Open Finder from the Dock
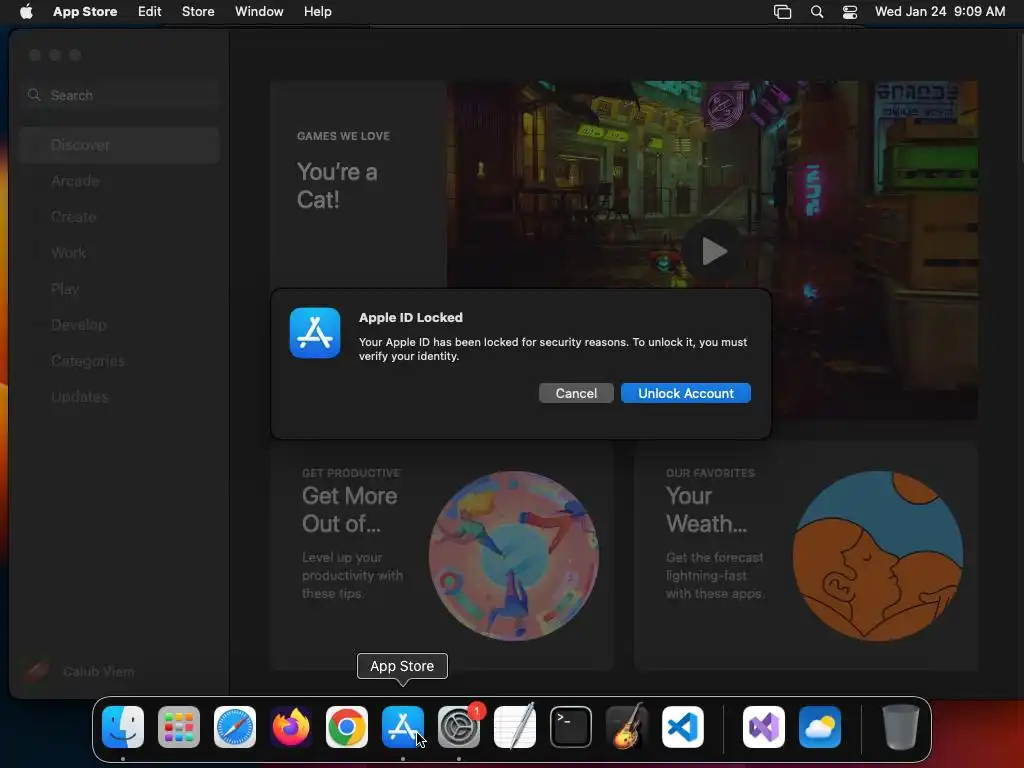 pyautogui.click(x=123, y=727)
